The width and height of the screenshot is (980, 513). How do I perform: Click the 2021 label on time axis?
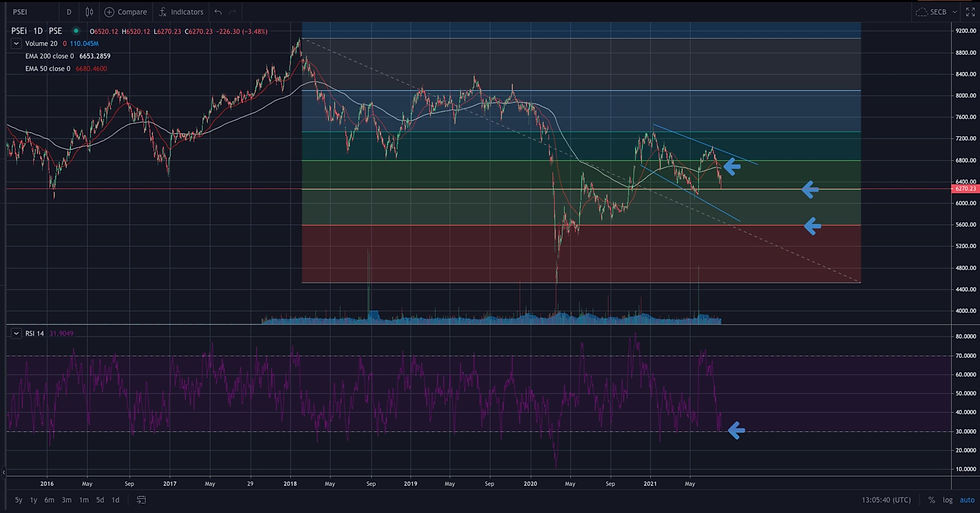point(650,484)
